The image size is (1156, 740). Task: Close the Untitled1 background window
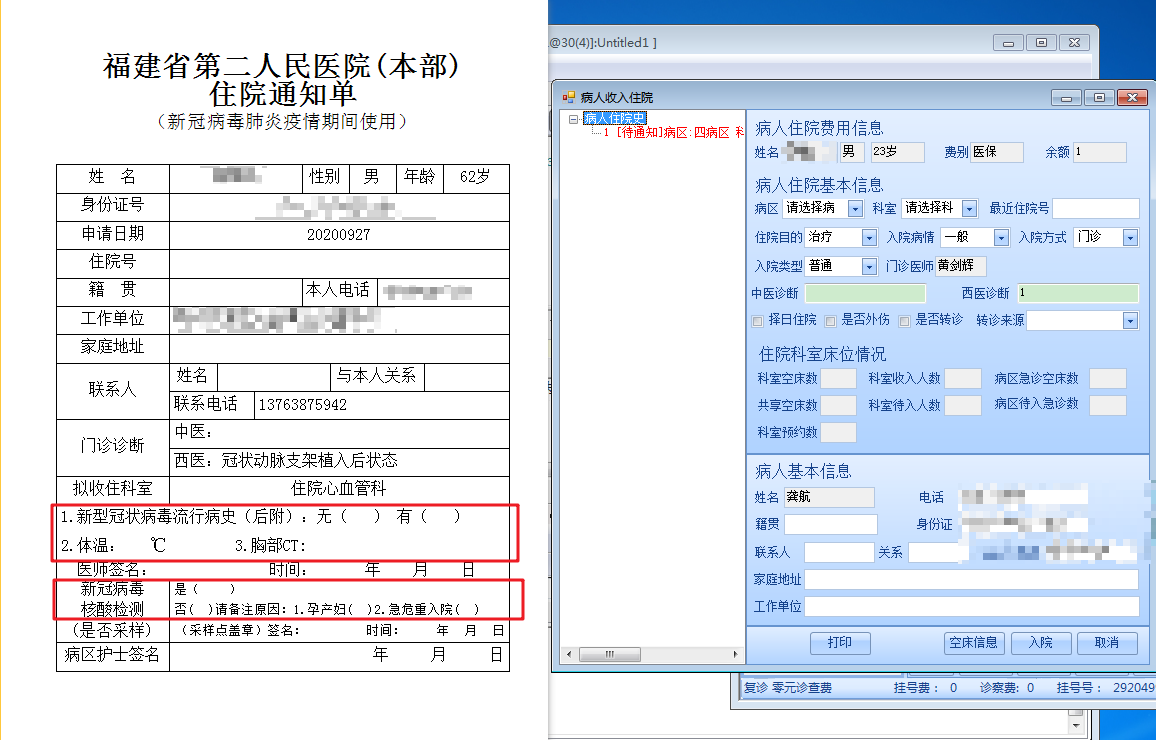click(x=1074, y=43)
